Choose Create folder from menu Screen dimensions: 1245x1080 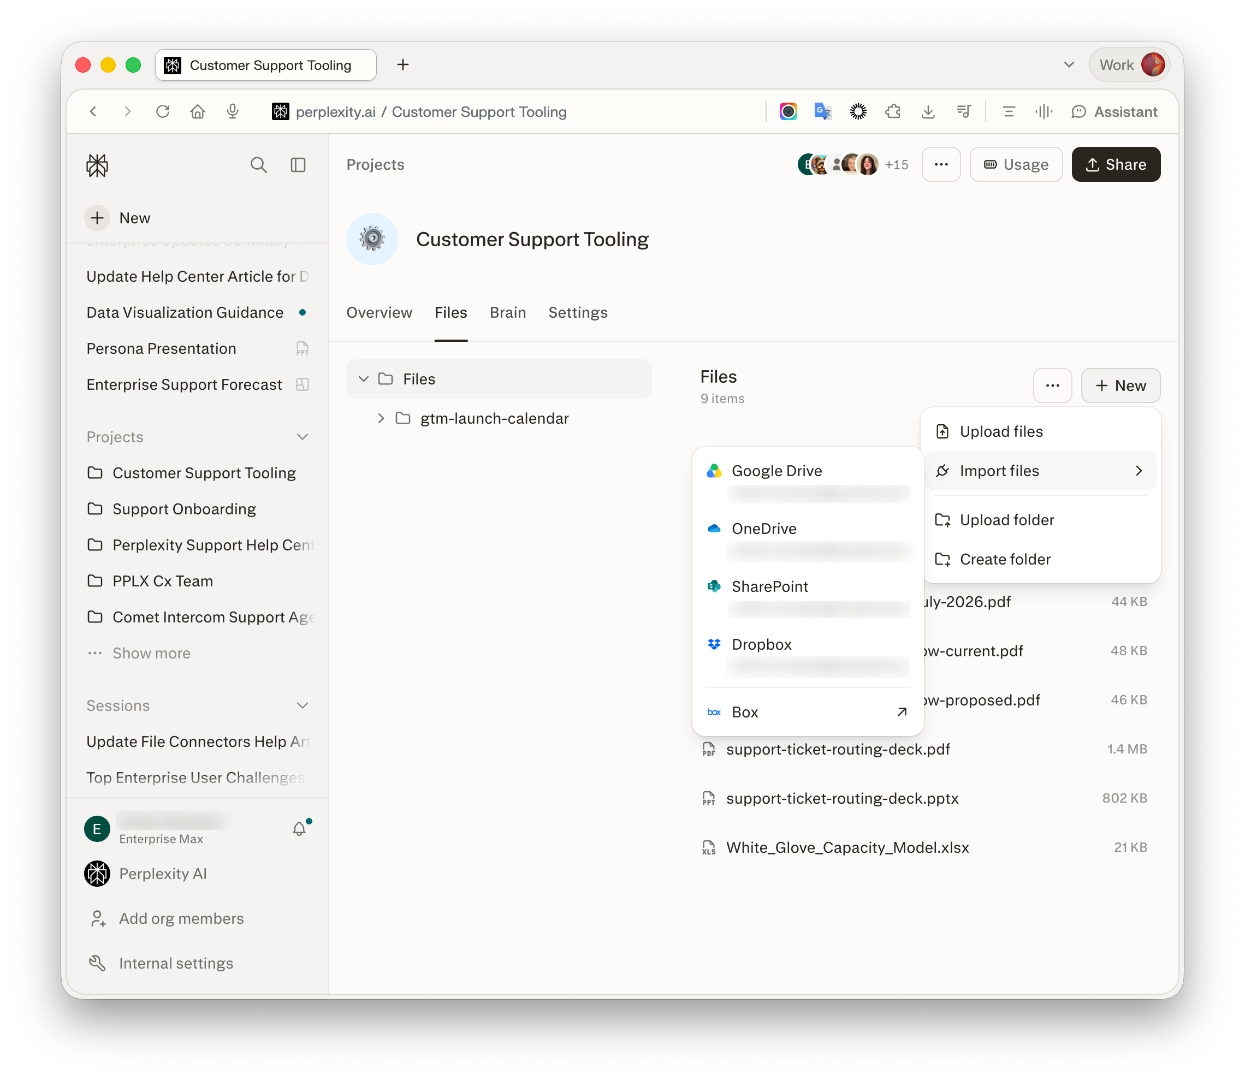tap(1041, 559)
